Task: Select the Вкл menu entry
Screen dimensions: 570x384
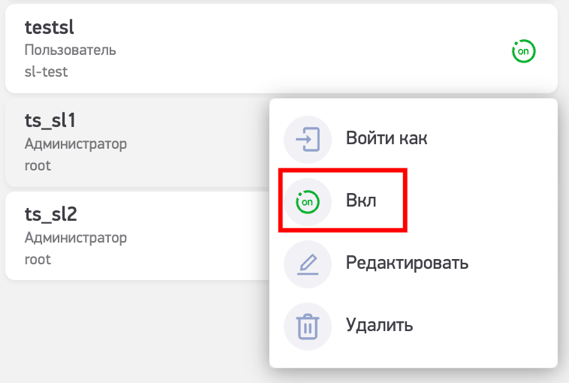Action: pyautogui.click(x=414, y=201)
